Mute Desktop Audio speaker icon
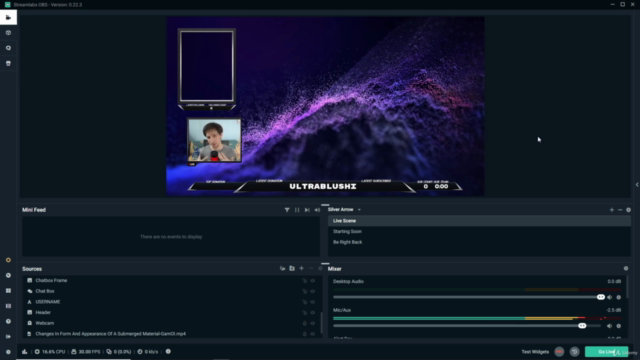640x360 pixels. coord(609,298)
